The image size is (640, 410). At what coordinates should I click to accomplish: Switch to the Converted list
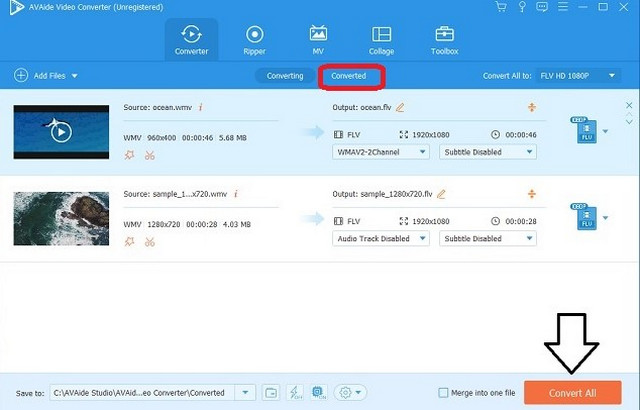[349, 76]
